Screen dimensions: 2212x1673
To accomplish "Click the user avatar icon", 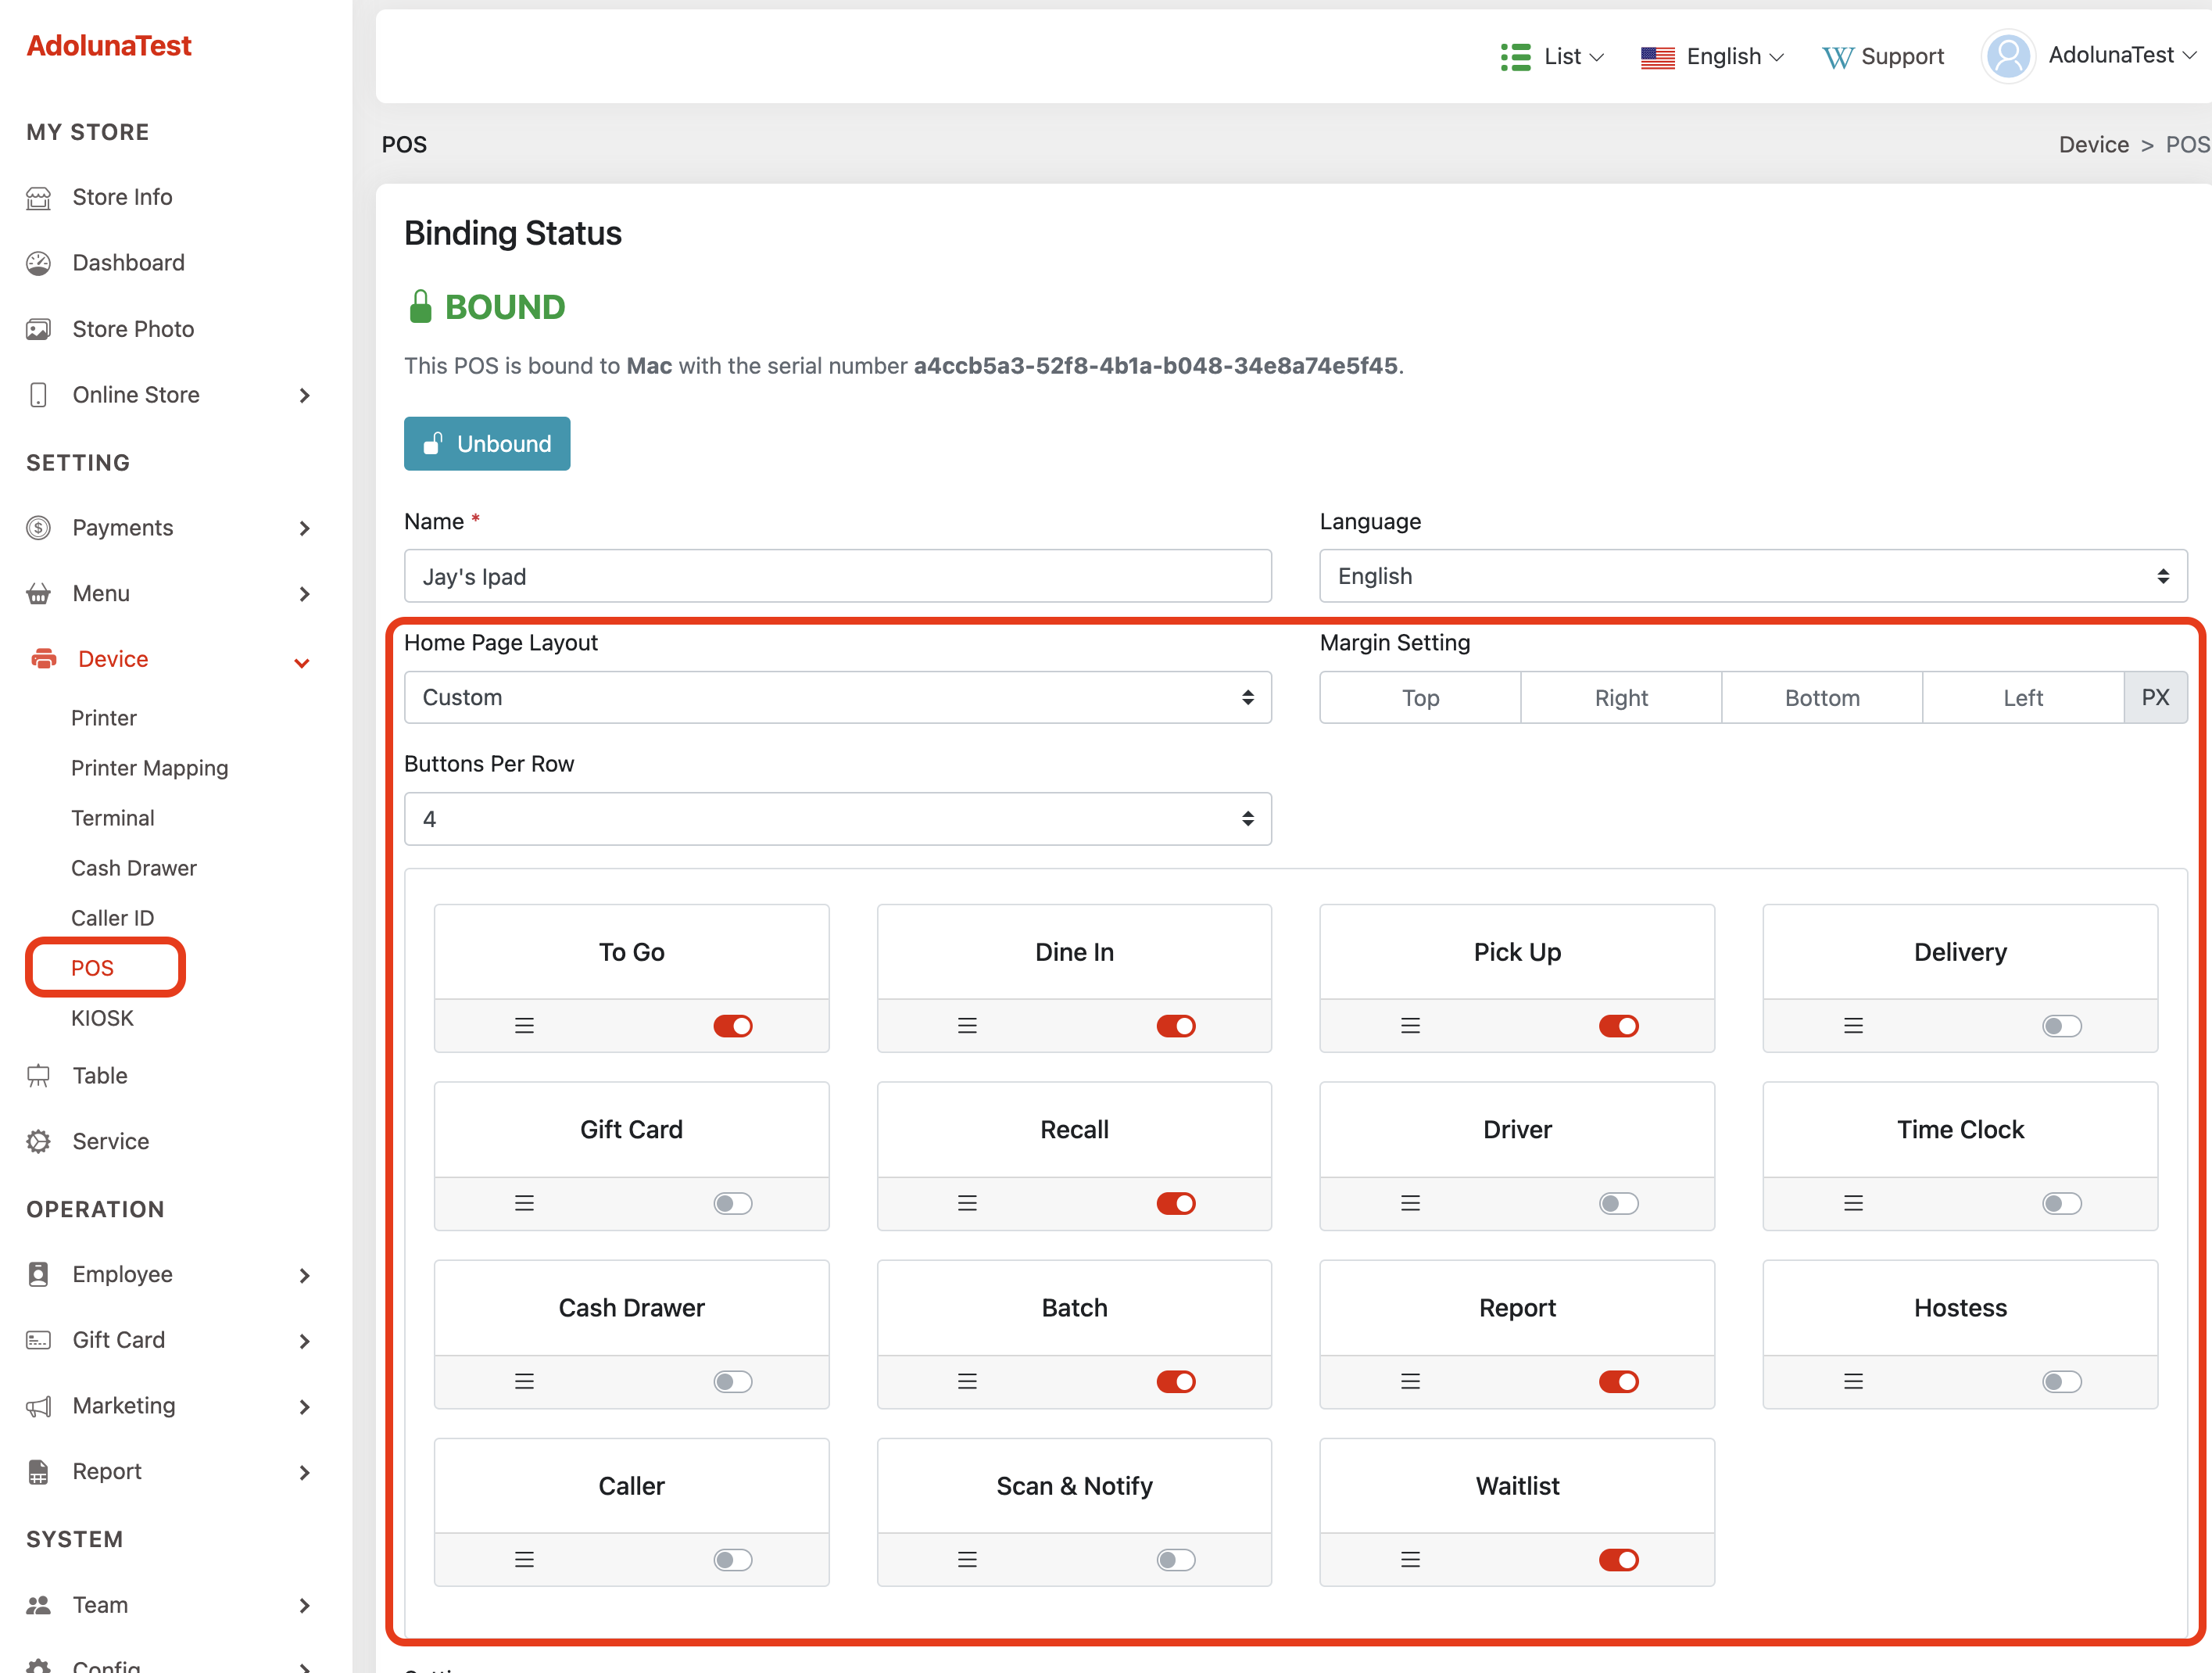I will coord(2007,56).
